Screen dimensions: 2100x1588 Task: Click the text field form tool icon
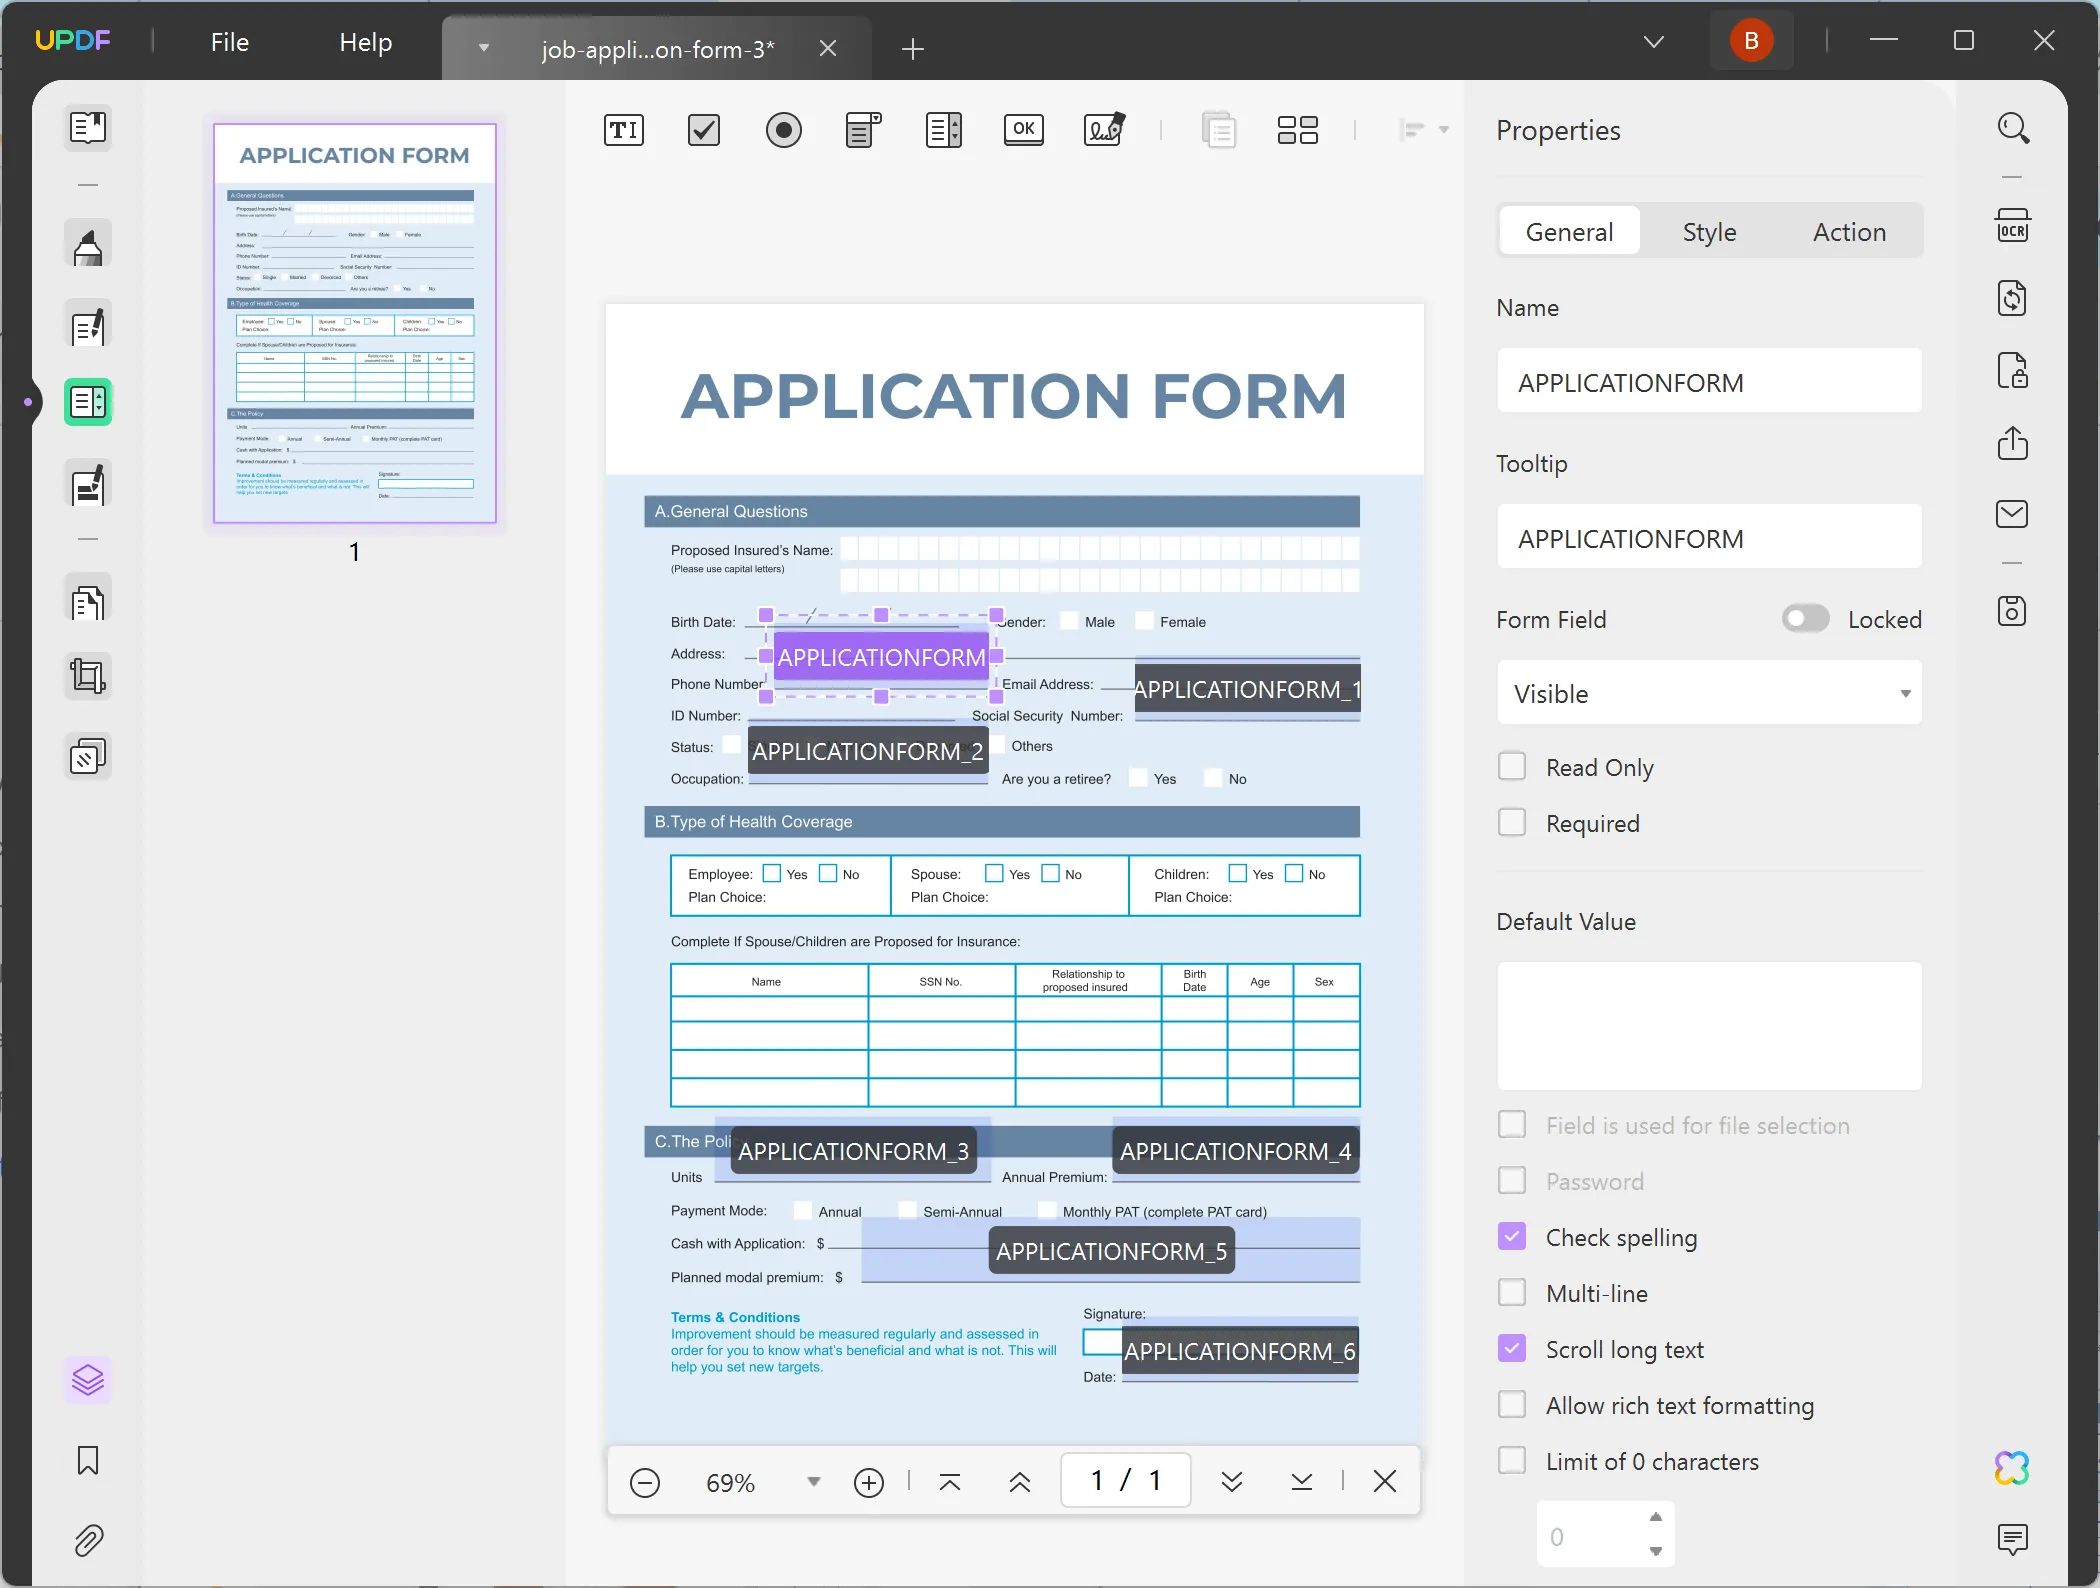[x=625, y=130]
